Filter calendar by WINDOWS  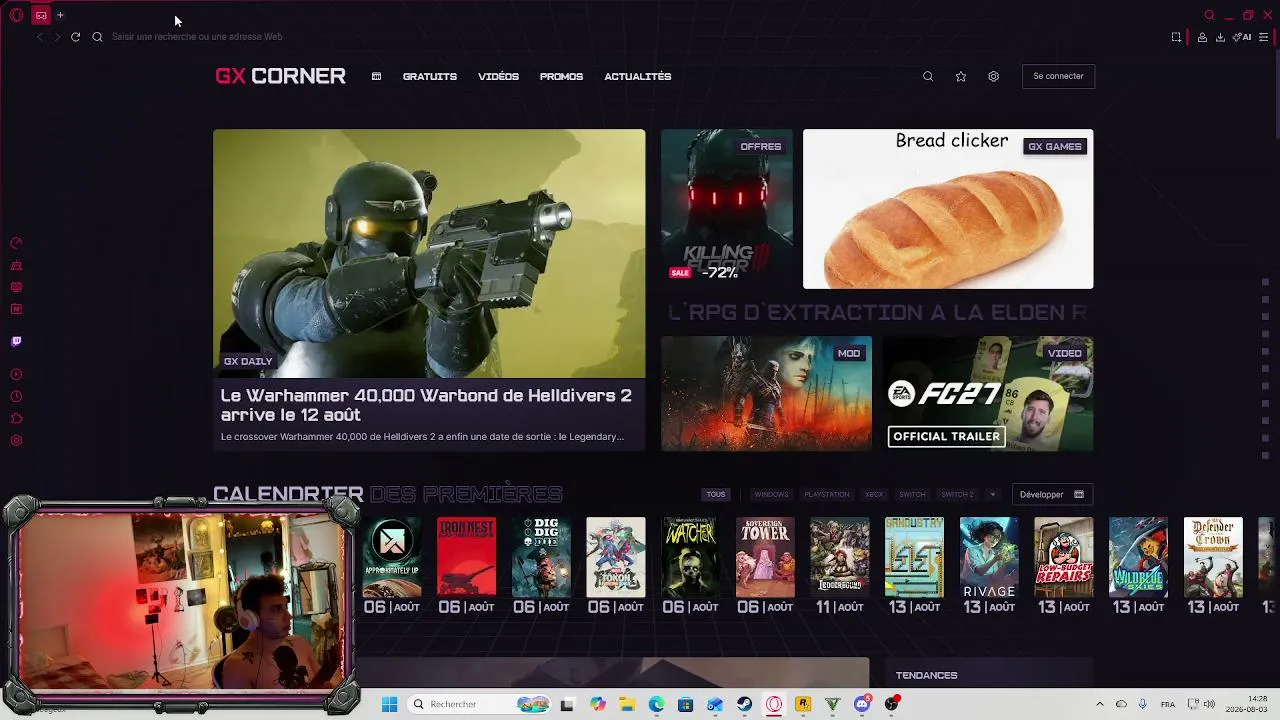coord(771,494)
